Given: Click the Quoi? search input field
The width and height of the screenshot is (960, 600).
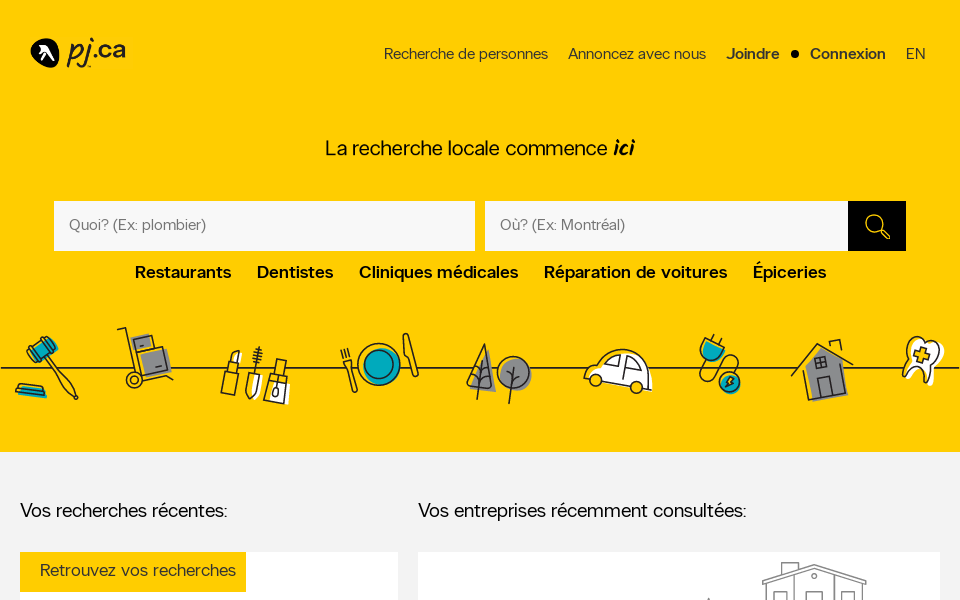Looking at the screenshot, I should 264,226.
